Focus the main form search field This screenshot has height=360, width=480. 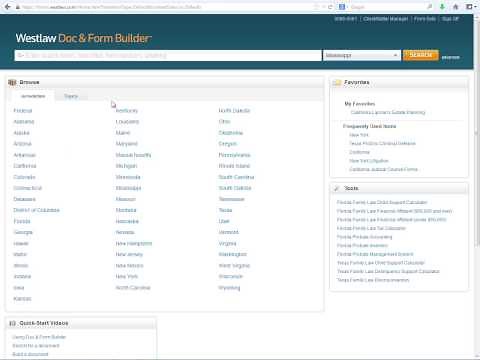168,55
